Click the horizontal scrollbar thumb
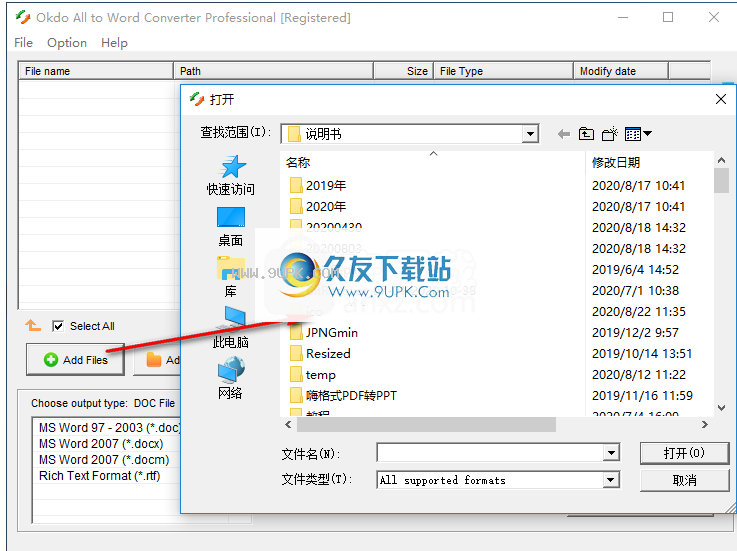 [426, 425]
